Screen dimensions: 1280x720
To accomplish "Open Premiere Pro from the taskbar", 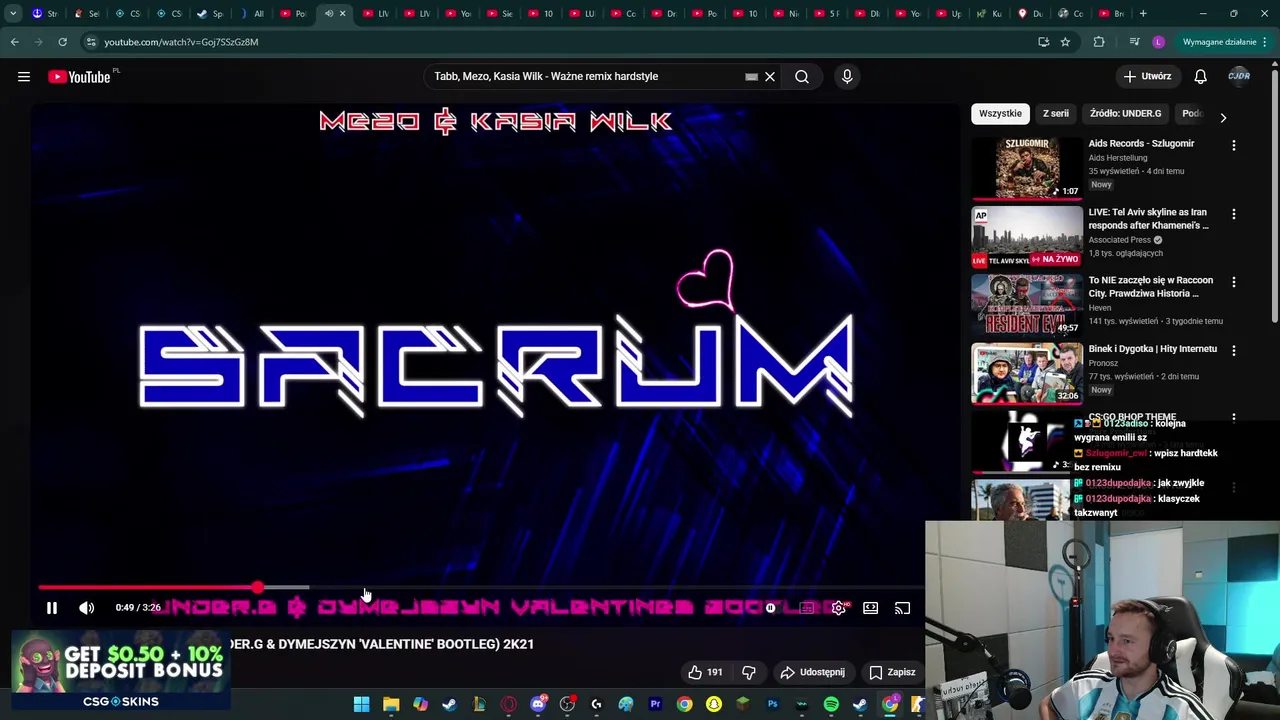I will click(655, 705).
